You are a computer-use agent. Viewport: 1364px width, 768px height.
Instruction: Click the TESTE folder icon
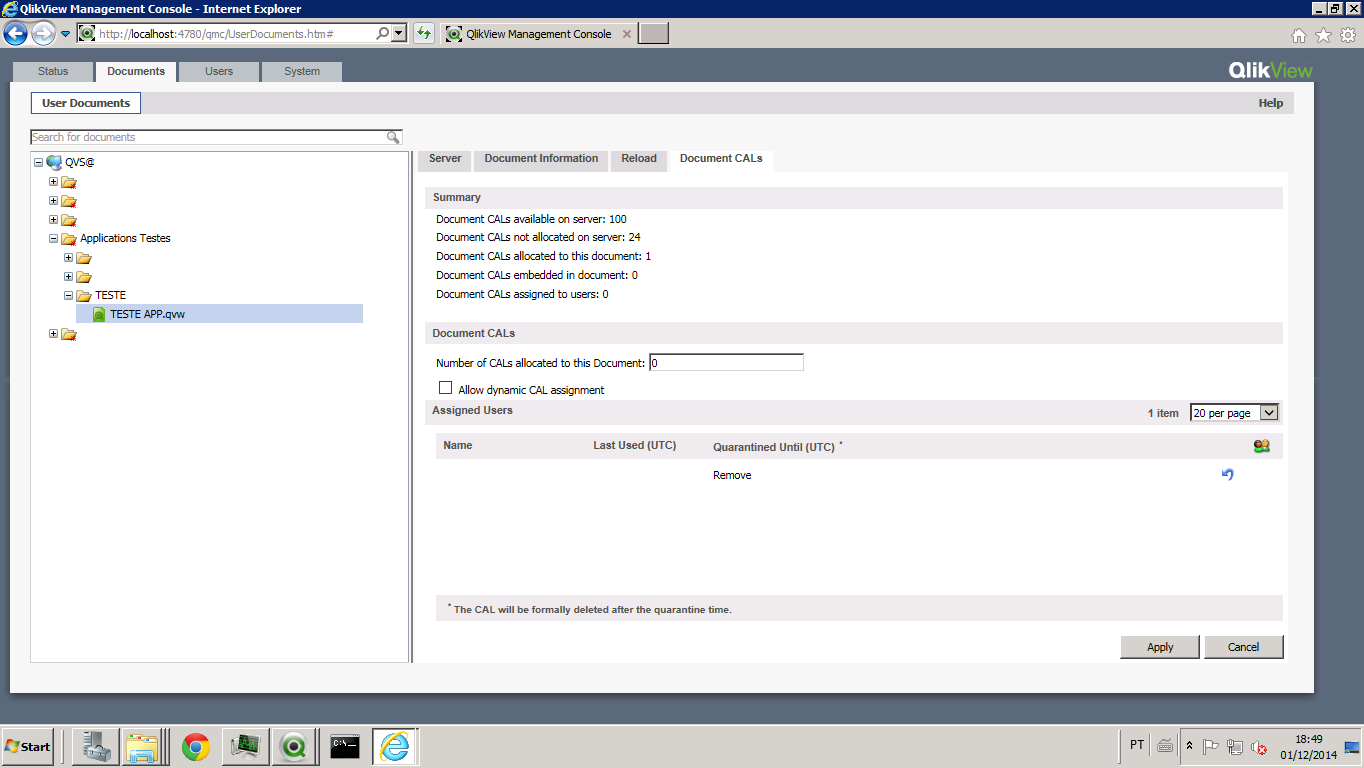tap(84, 296)
